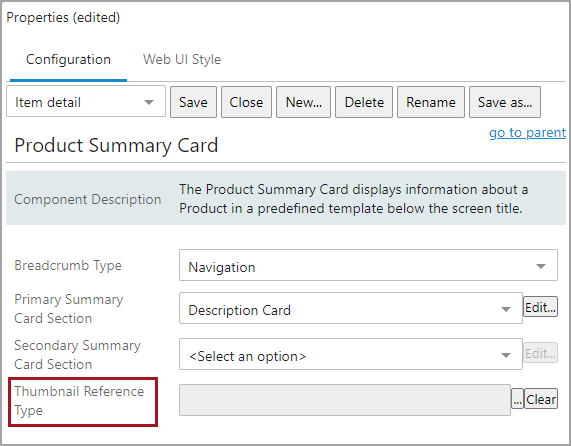This screenshot has width=571, height=446.
Task: Click the Save as... button
Action: tap(505, 102)
